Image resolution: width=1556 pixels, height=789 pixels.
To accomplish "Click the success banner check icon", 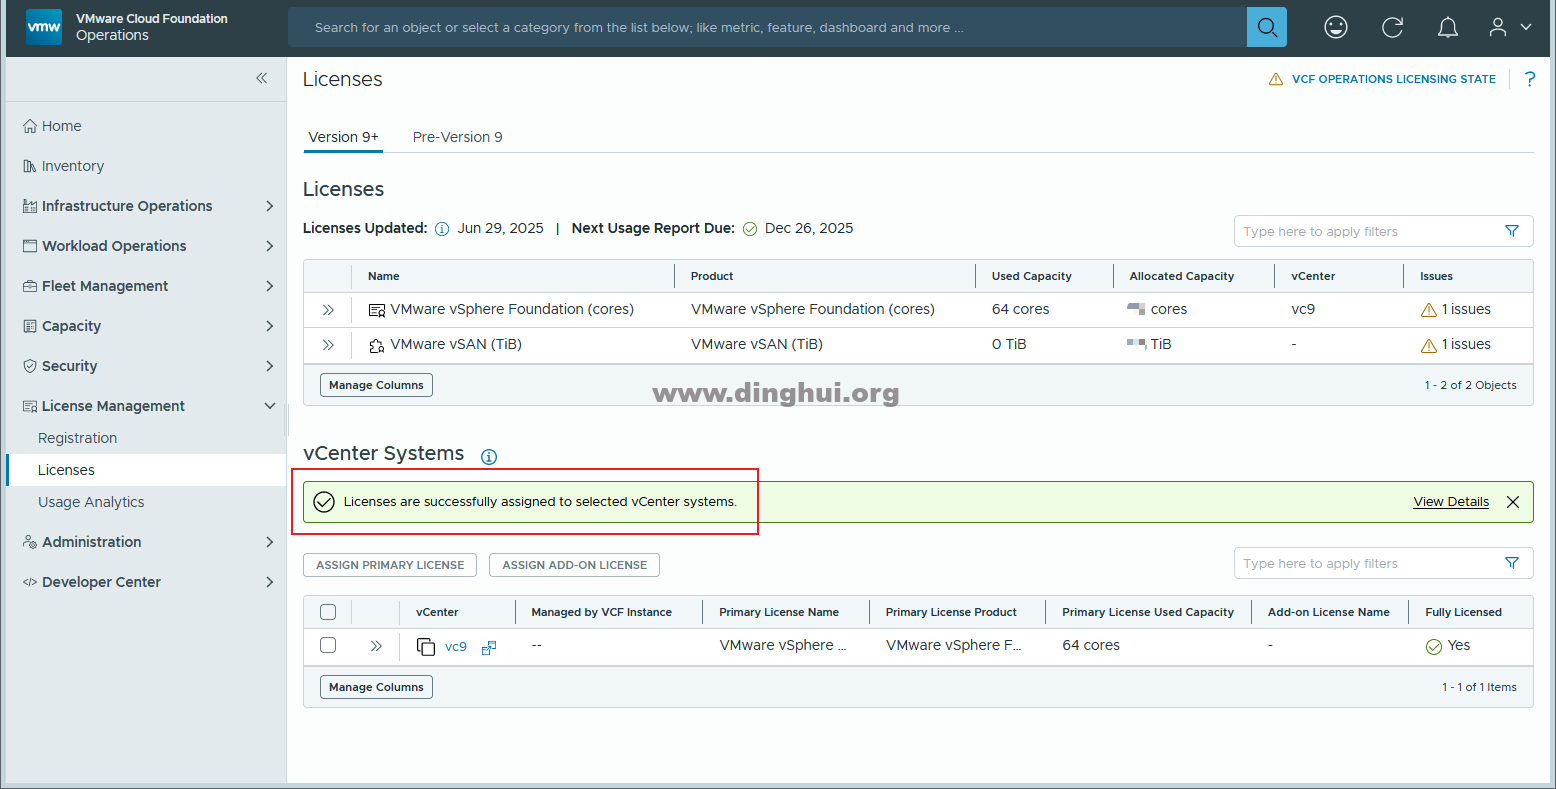I will (324, 502).
